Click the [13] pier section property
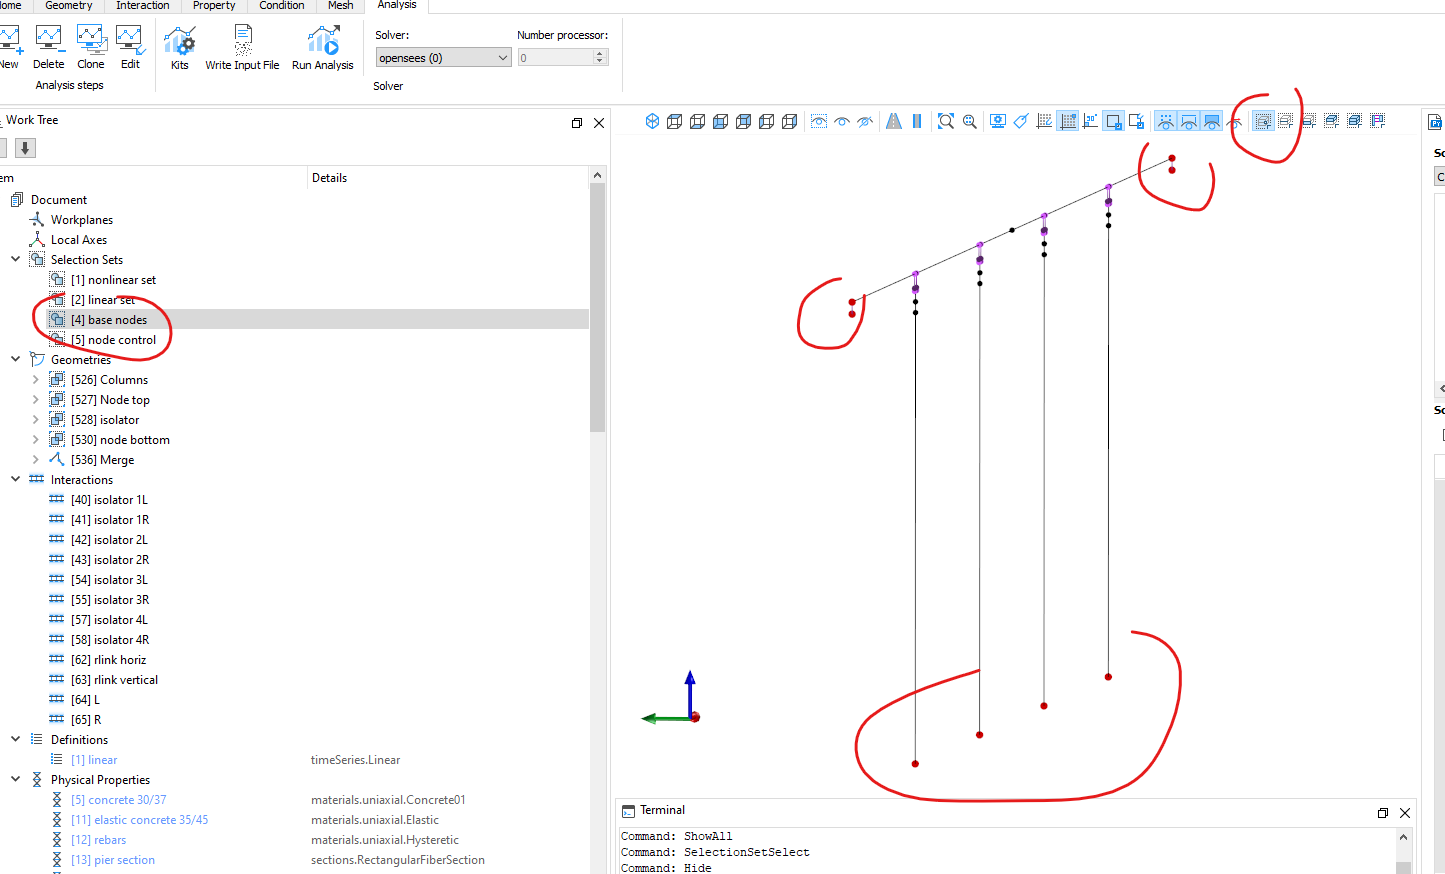 tap(113, 860)
